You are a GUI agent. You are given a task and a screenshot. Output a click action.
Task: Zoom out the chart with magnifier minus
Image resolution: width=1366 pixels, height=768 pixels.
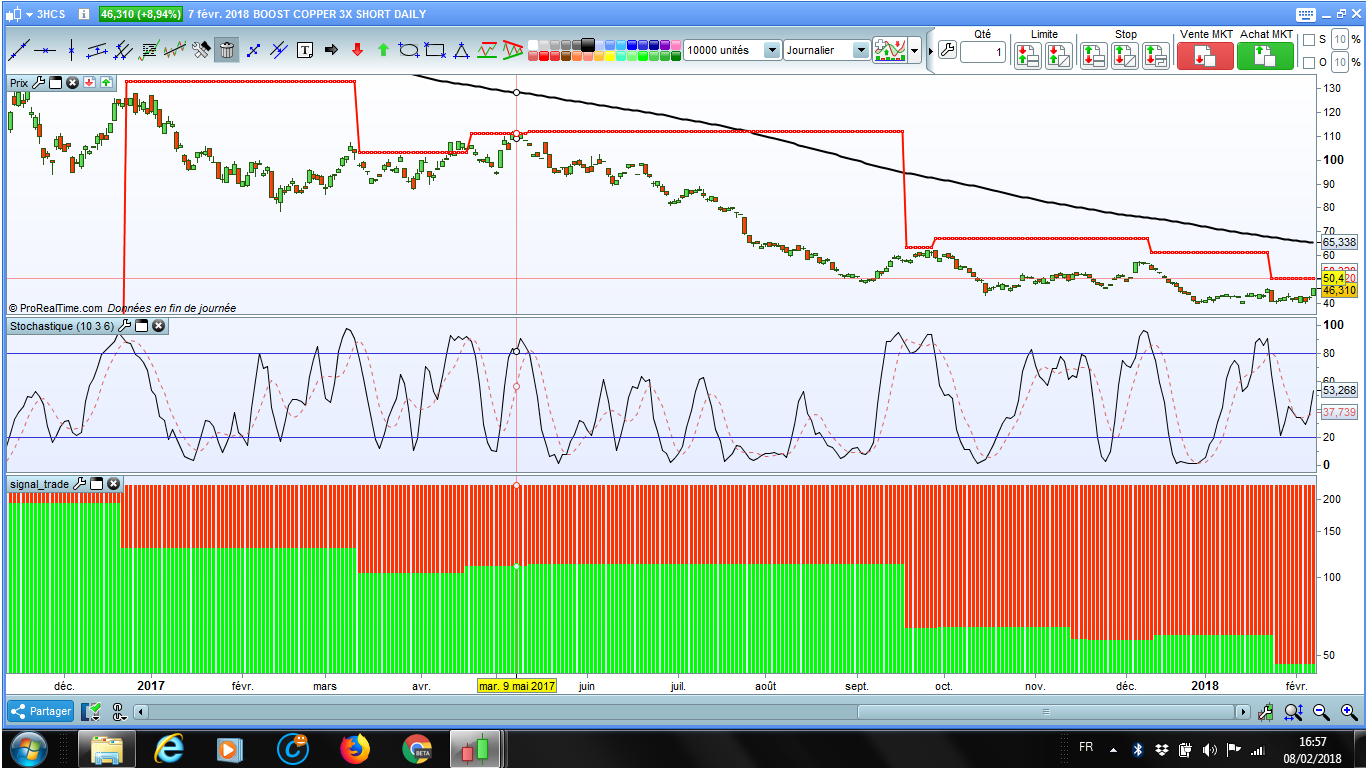1321,712
